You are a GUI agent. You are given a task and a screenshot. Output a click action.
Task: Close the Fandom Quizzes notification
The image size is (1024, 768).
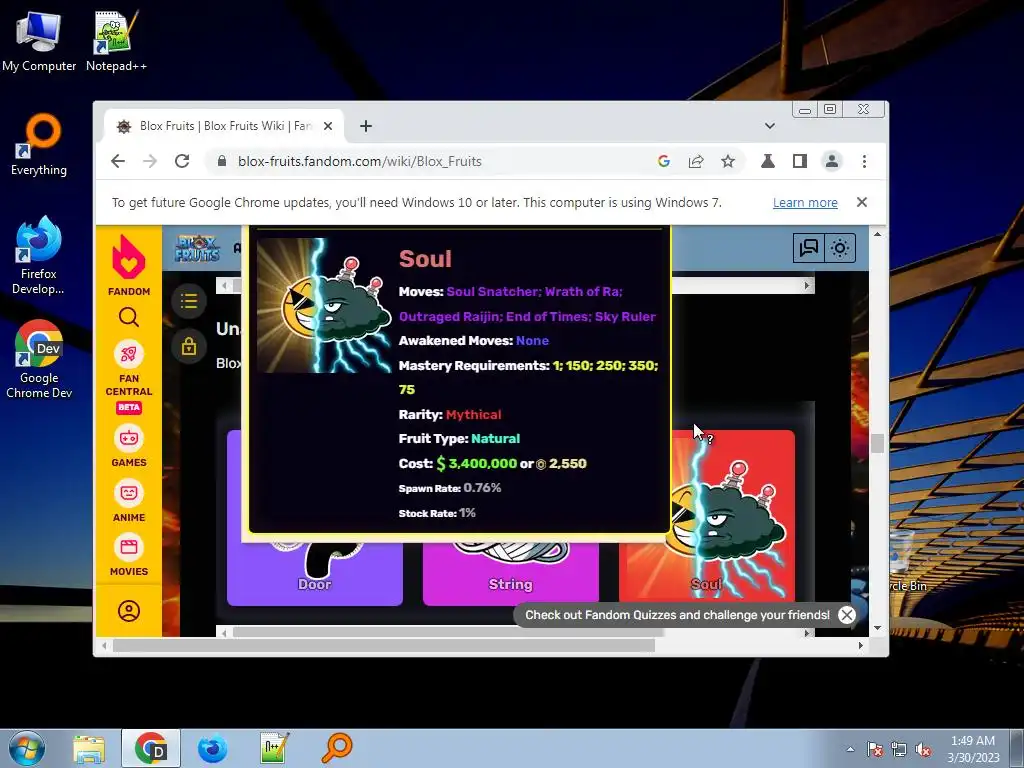pyautogui.click(x=846, y=615)
